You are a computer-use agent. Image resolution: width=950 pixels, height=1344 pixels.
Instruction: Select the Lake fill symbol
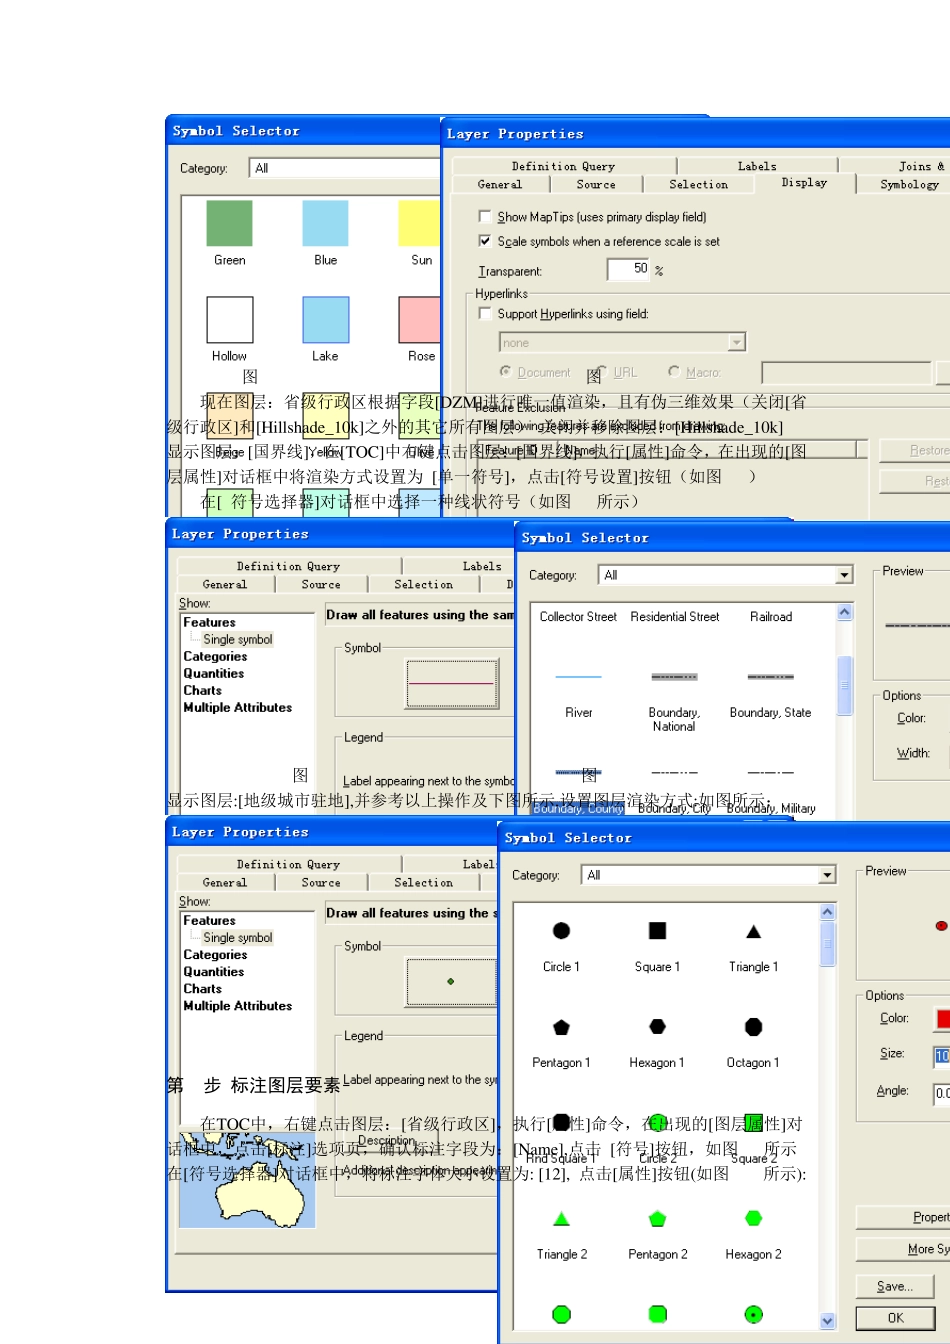click(x=325, y=319)
